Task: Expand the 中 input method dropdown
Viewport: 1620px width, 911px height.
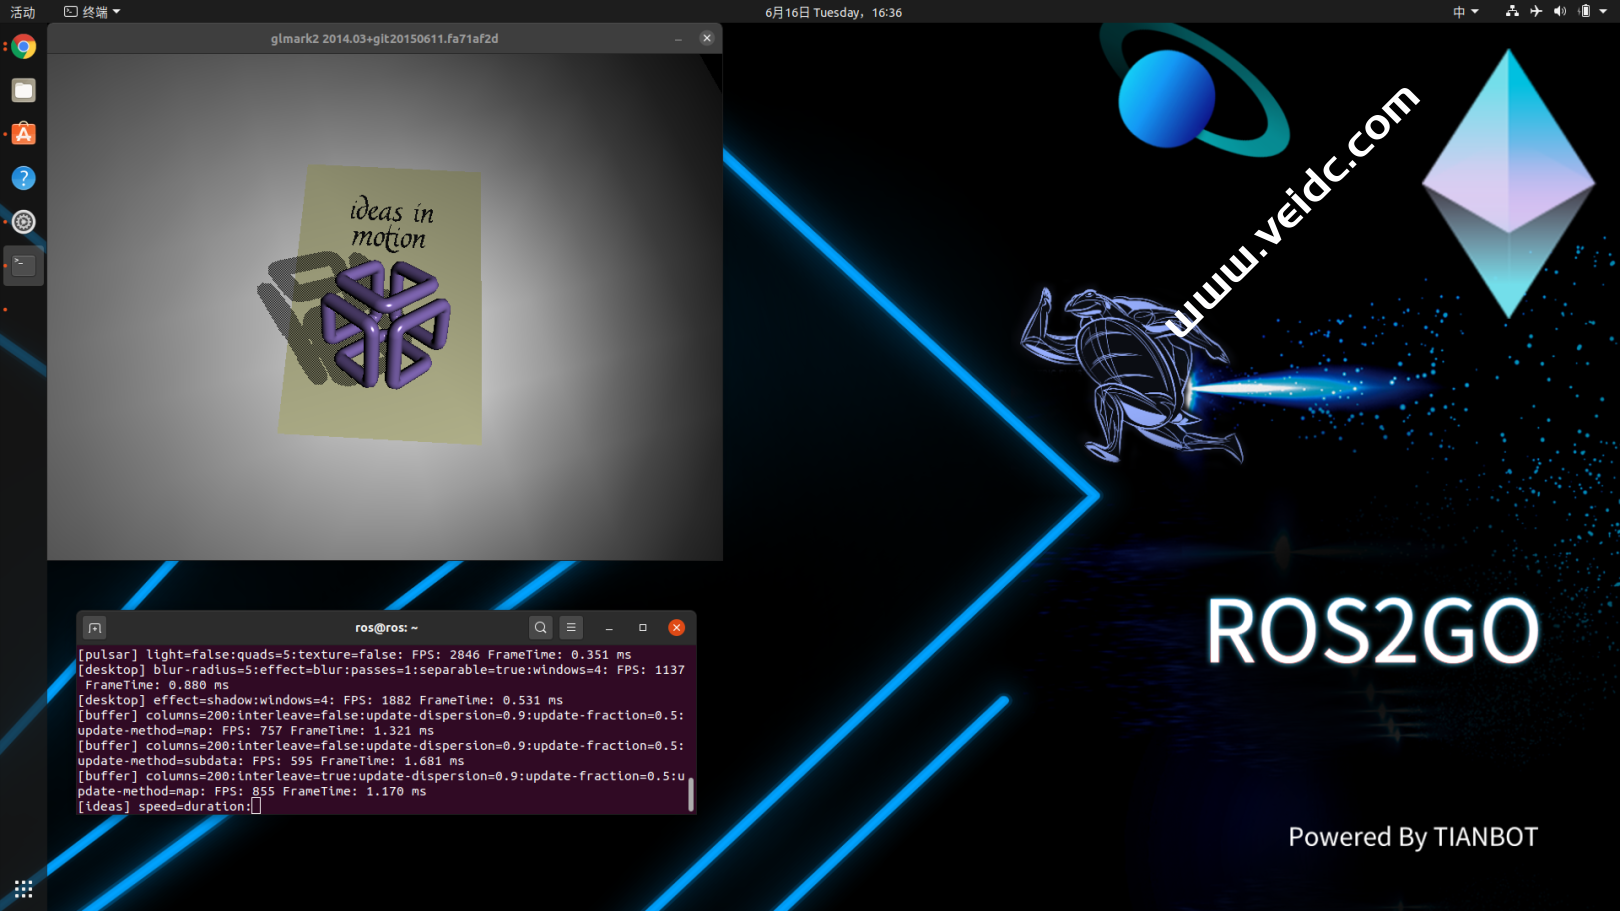Action: click(x=1465, y=12)
